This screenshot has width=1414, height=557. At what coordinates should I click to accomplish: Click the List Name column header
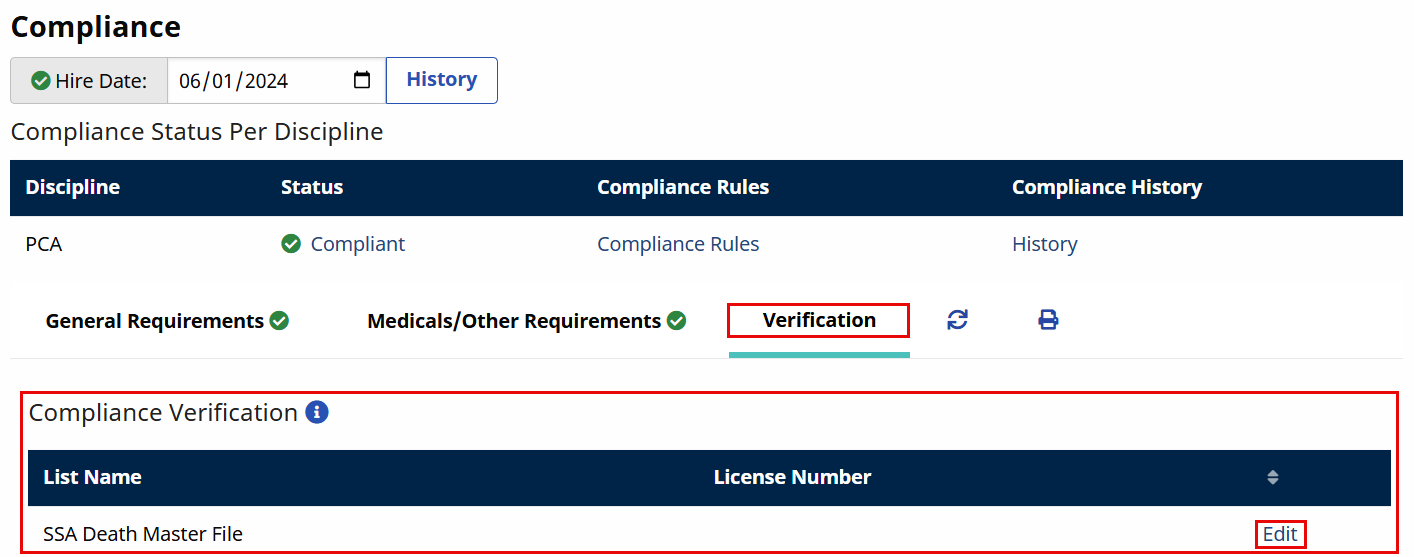click(x=92, y=478)
